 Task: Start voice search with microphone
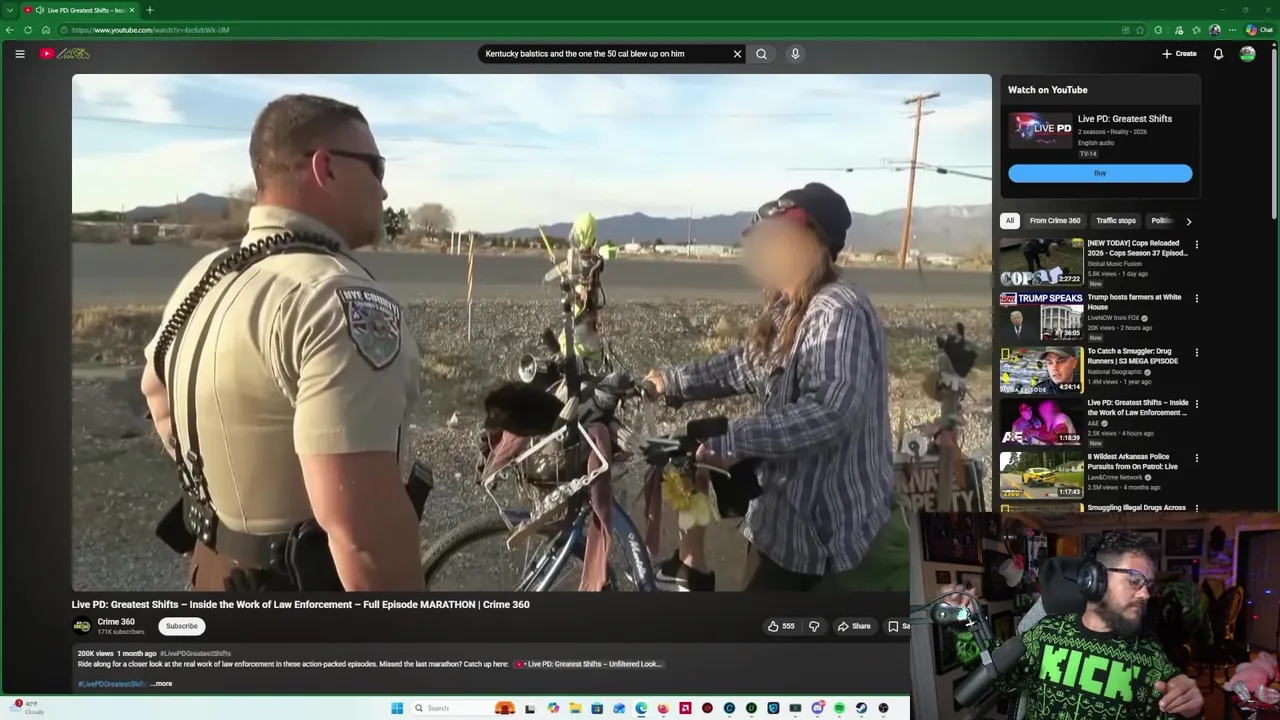pos(795,54)
